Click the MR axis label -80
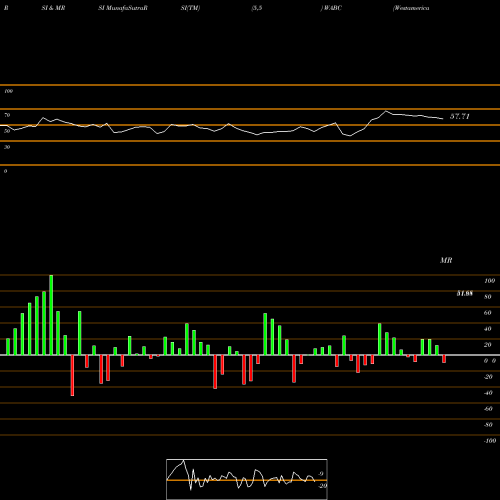500x500 pixels. [x=488, y=425]
